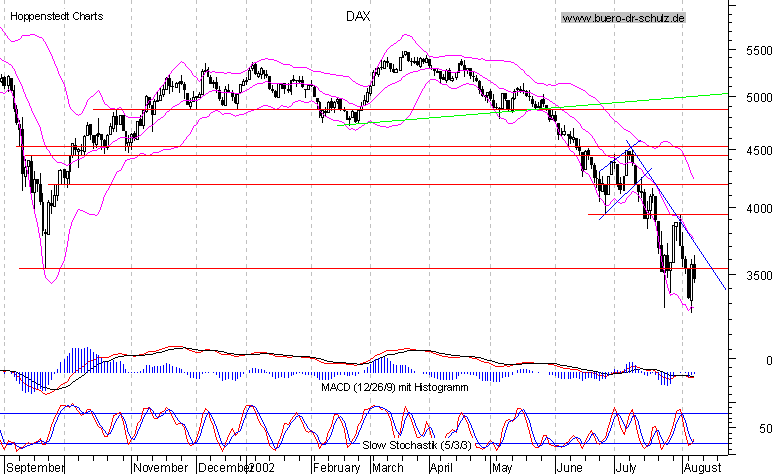
Task: Select the September month label
Action: [x=35, y=468]
